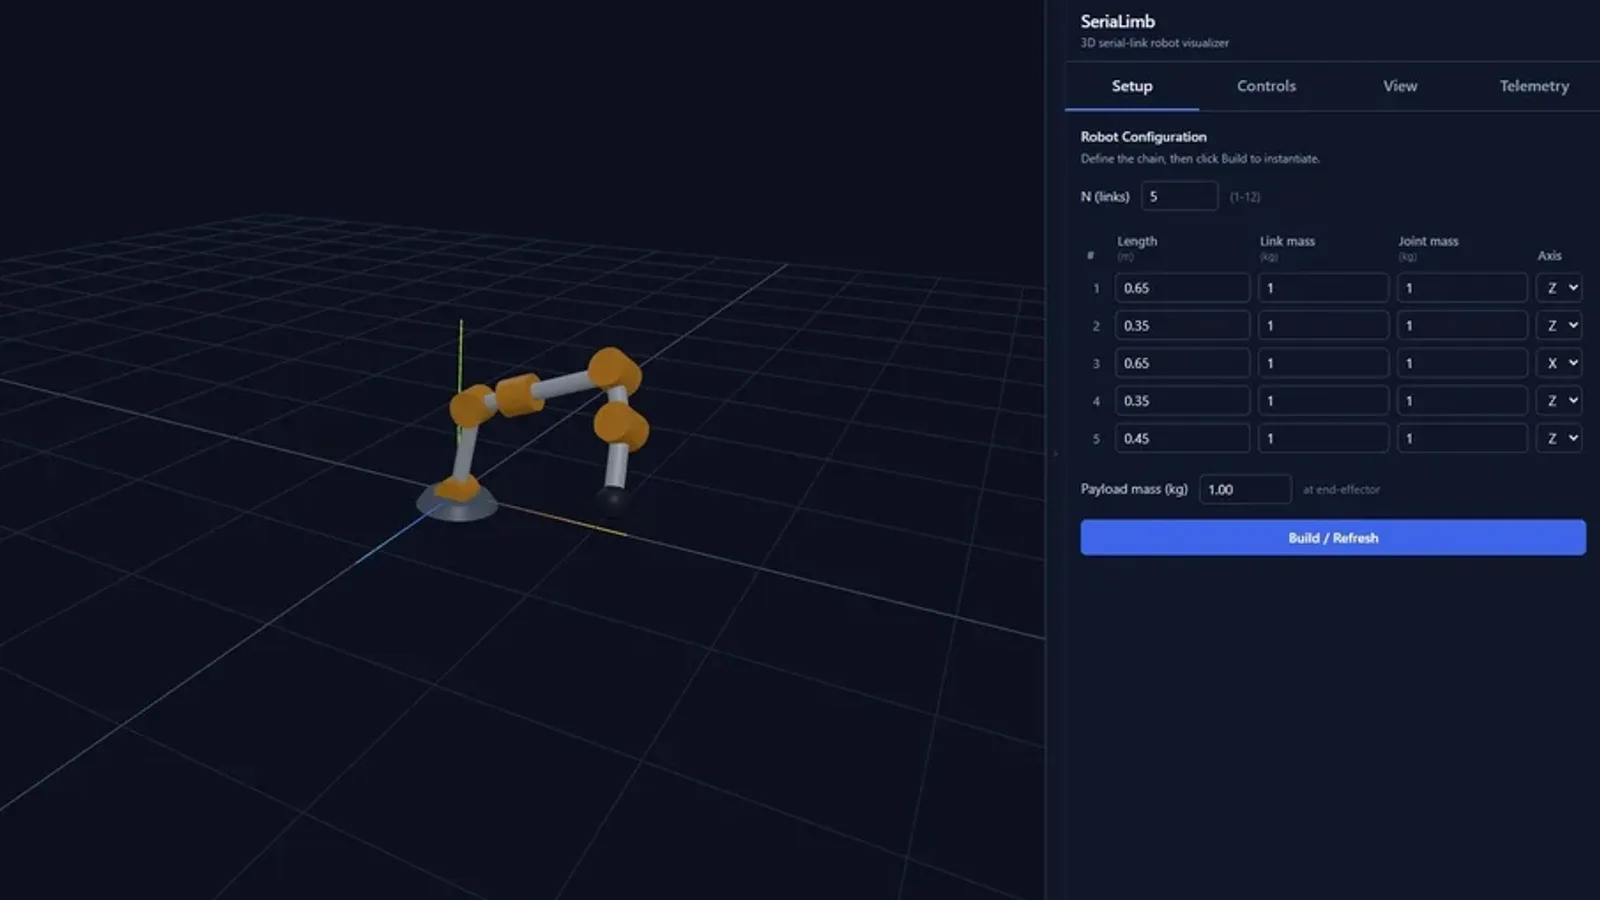The image size is (1600, 900).
Task: Click the Payload mass input field
Action: (x=1245, y=489)
